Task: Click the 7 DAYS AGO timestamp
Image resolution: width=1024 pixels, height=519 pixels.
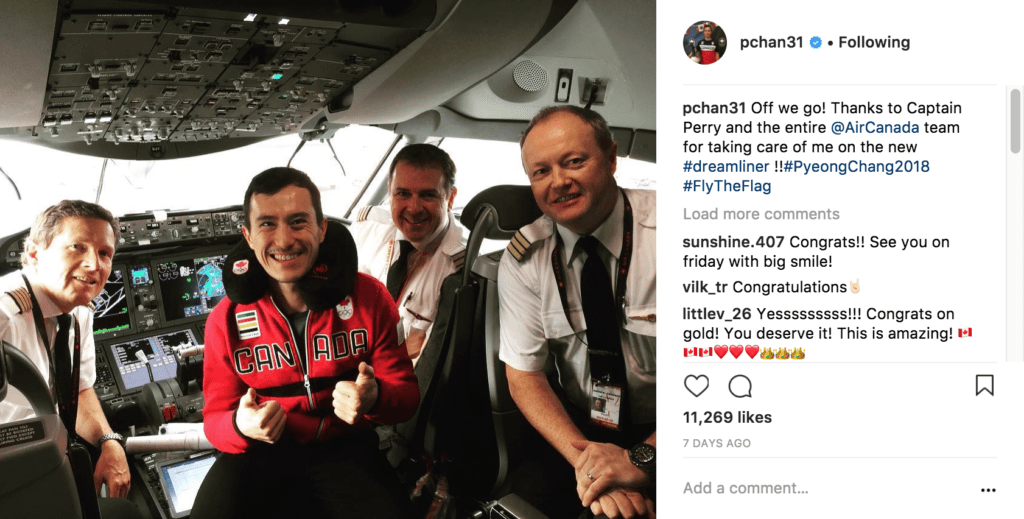Action: [716, 443]
